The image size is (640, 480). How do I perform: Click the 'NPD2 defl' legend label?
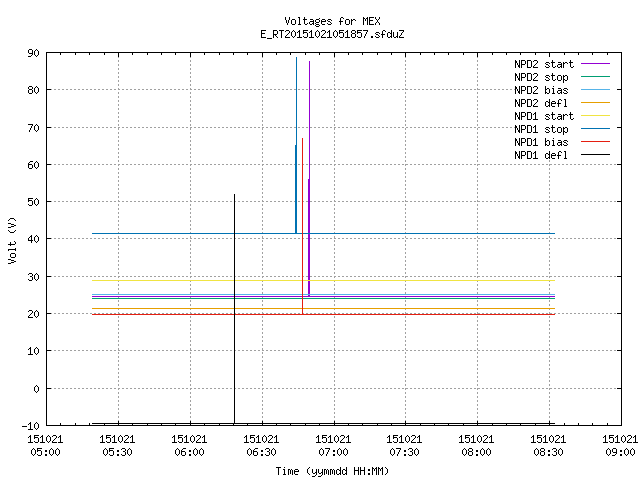(x=541, y=103)
